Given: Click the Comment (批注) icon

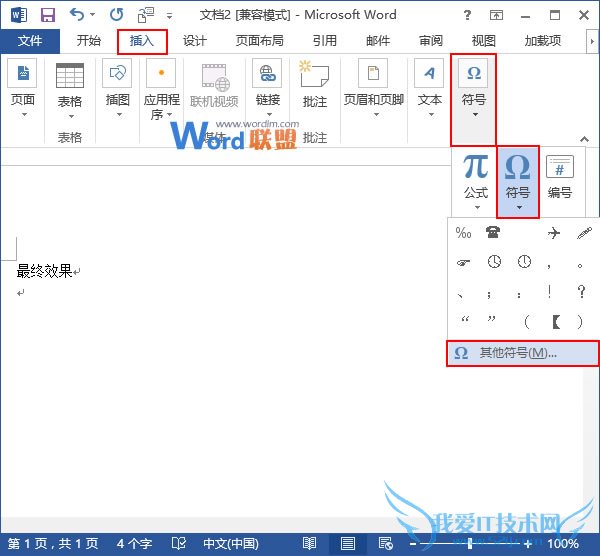Looking at the screenshot, I should tap(315, 73).
